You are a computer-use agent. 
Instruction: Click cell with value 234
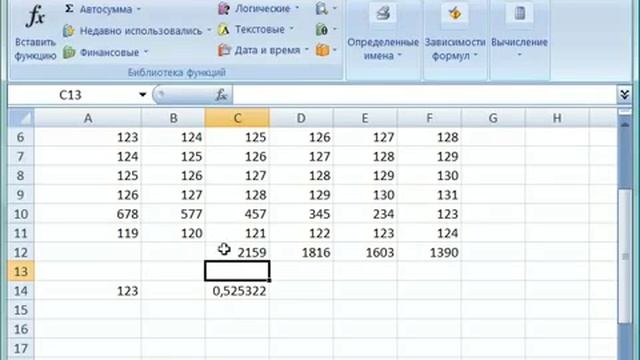click(x=365, y=214)
